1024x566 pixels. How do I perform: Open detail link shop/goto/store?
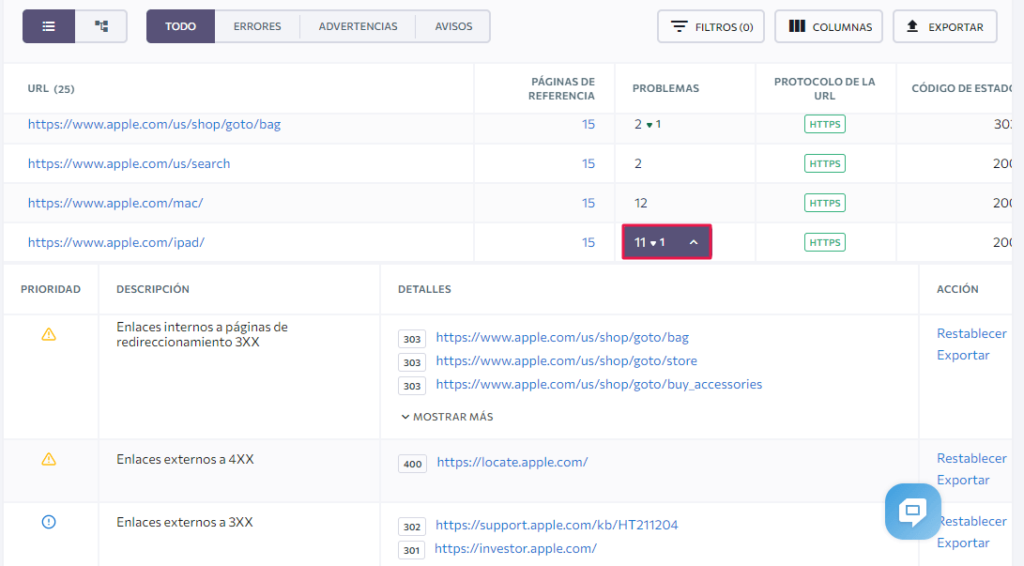[x=566, y=360]
